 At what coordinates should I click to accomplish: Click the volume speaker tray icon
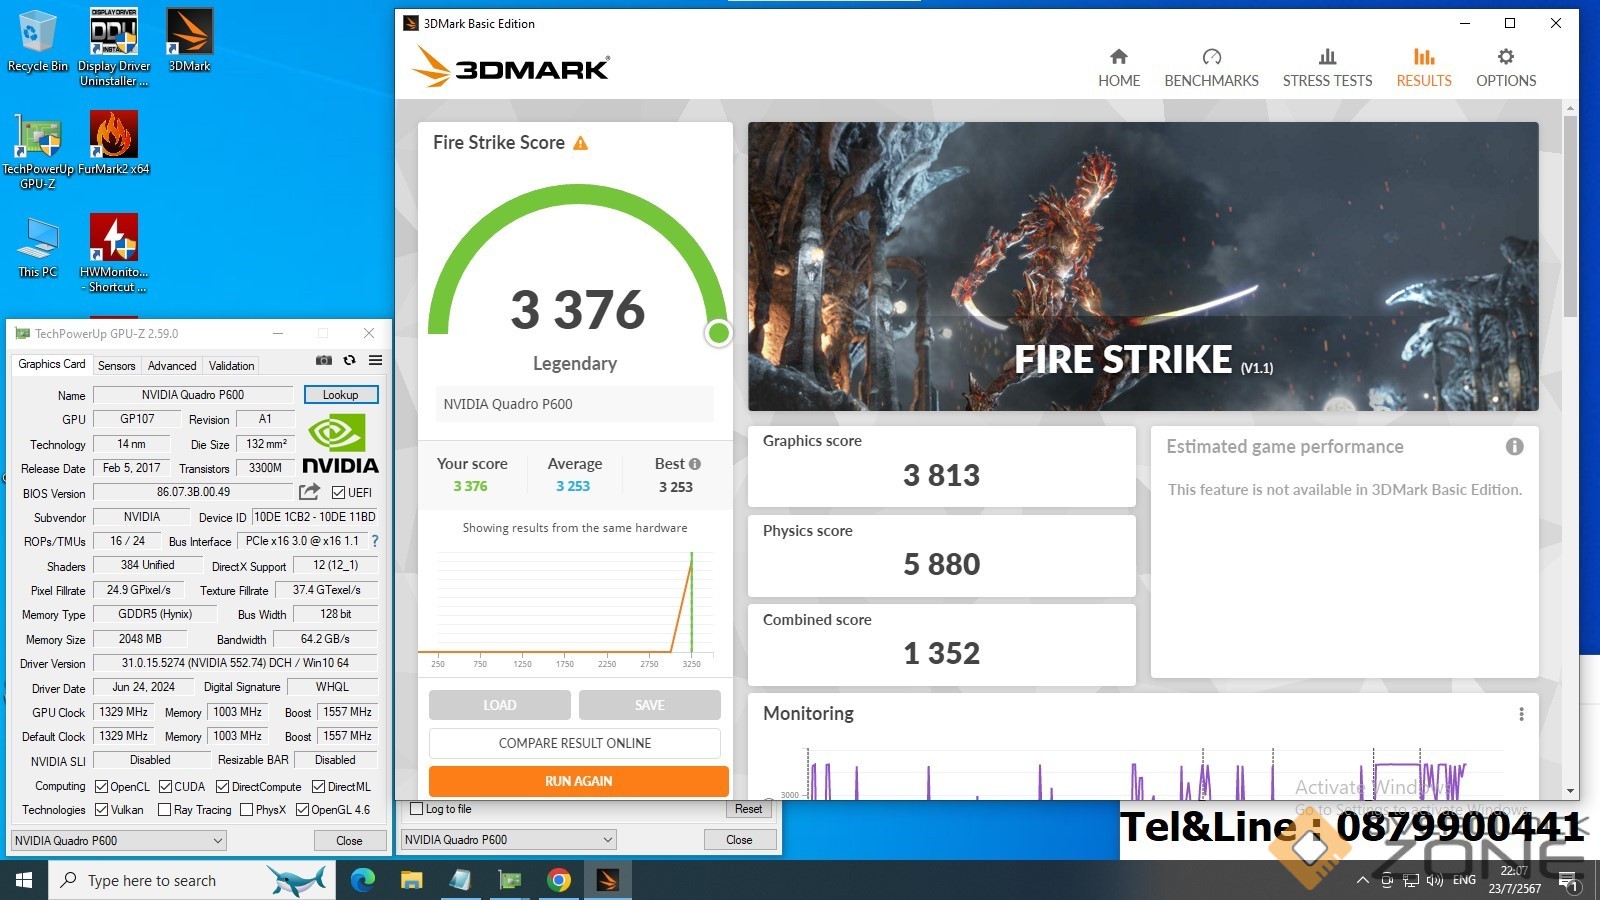[x=1435, y=880]
